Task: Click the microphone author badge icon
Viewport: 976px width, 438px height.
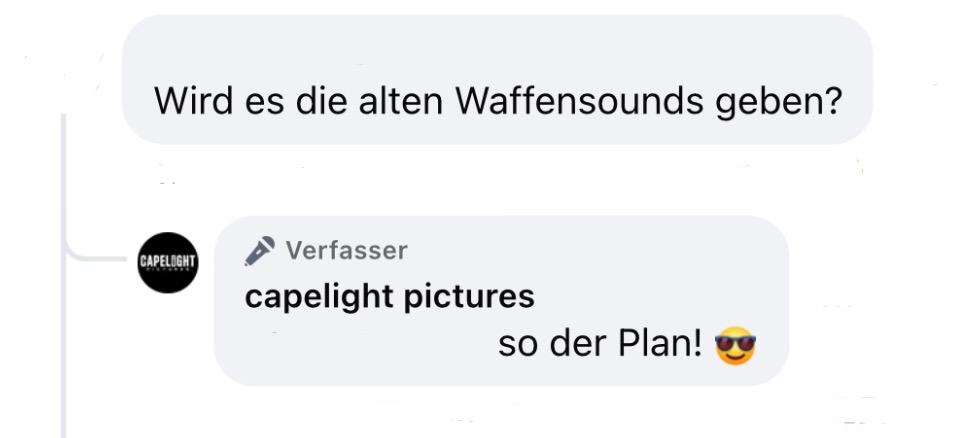Action: coord(260,251)
